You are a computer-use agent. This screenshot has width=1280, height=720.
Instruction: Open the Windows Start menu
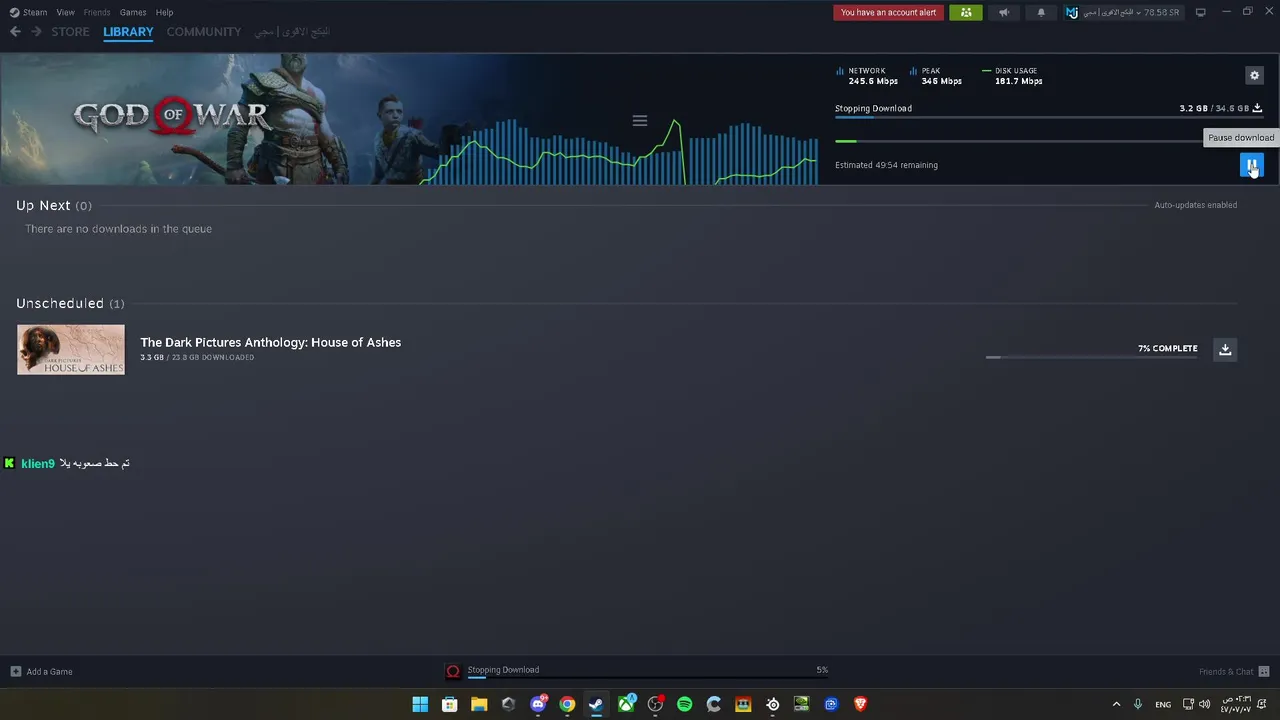pos(420,704)
